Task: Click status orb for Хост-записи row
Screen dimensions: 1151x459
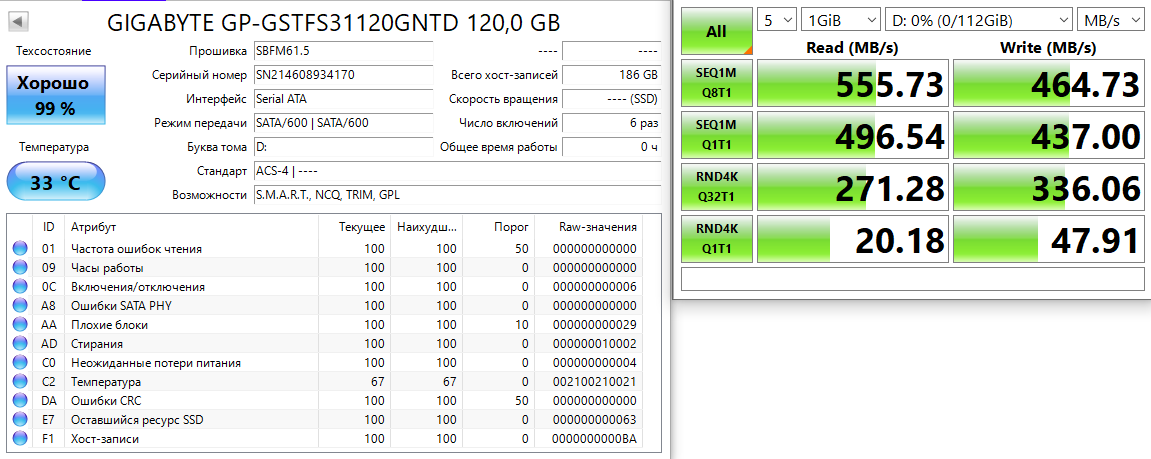Action: (20, 439)
